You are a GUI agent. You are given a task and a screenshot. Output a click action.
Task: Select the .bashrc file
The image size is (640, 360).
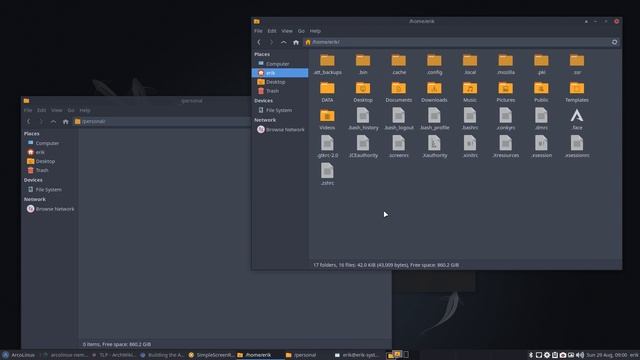(x=470, y=120)
